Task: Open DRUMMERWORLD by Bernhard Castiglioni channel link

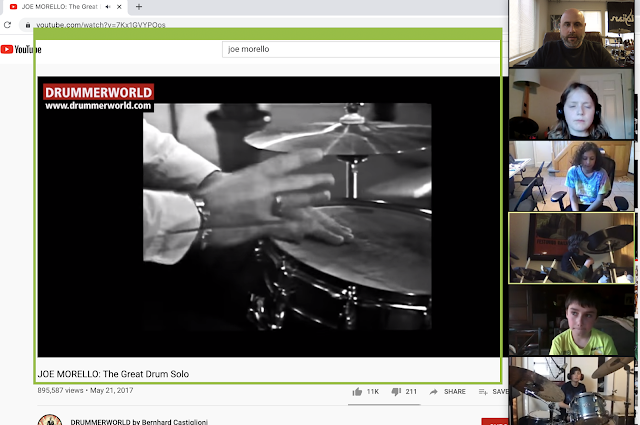Action: [139, 422]
